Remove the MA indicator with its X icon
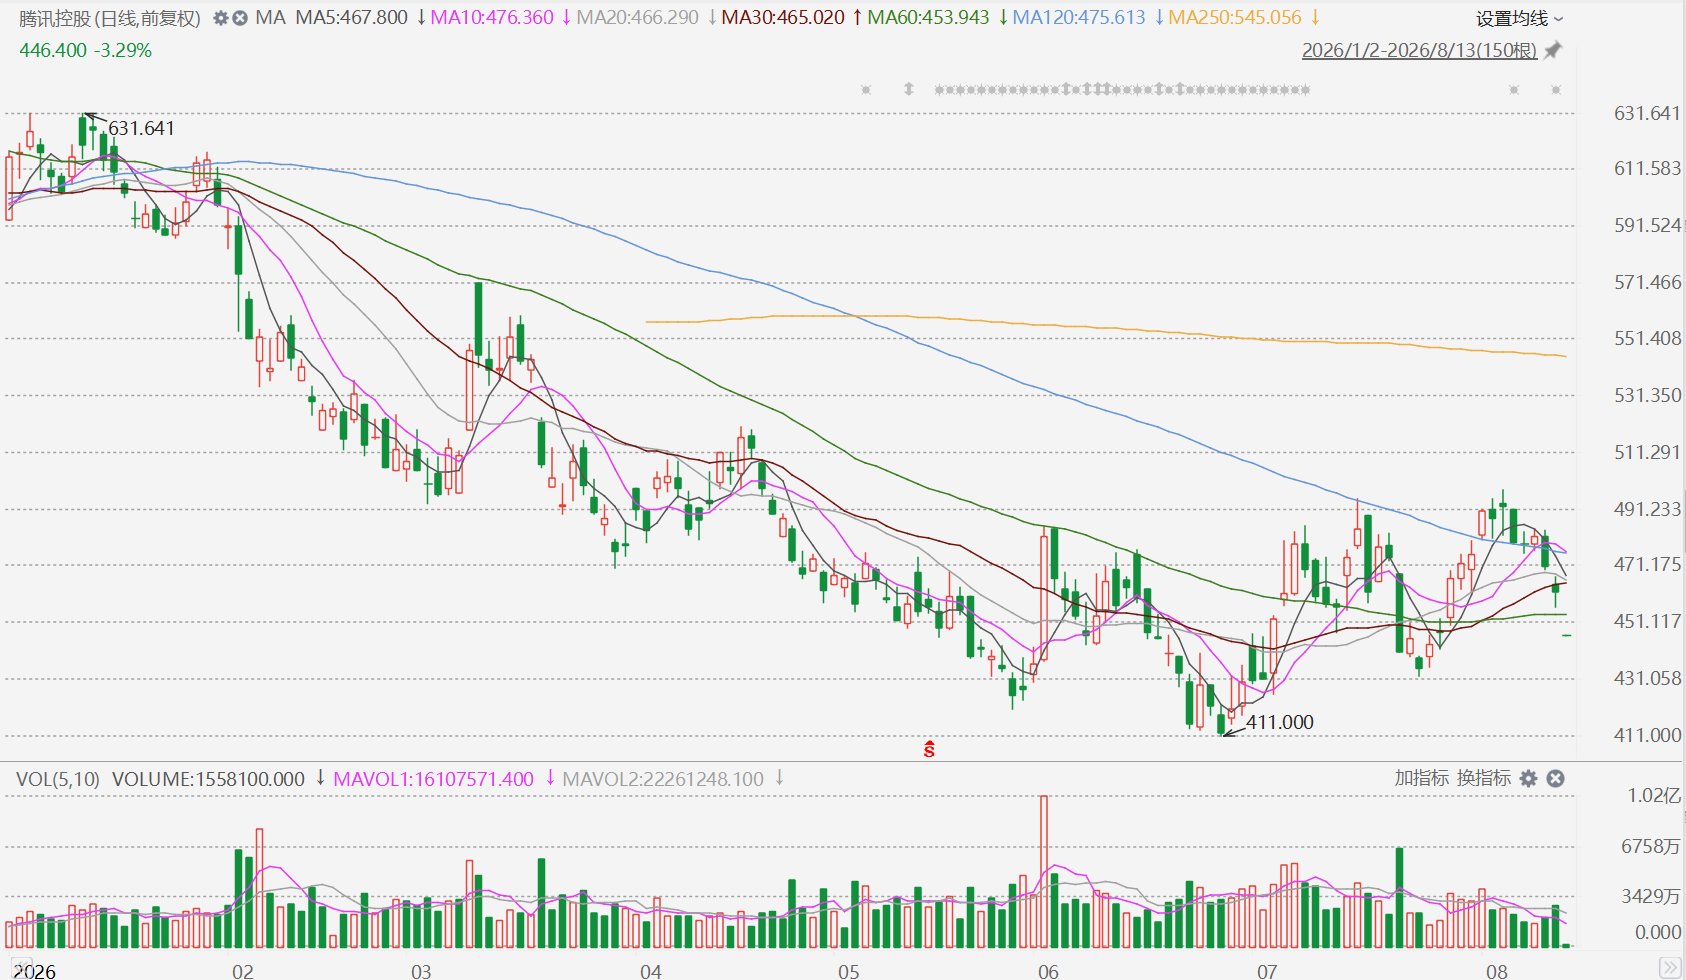Screen dimensions: 1686x980 tap(240, 18)
